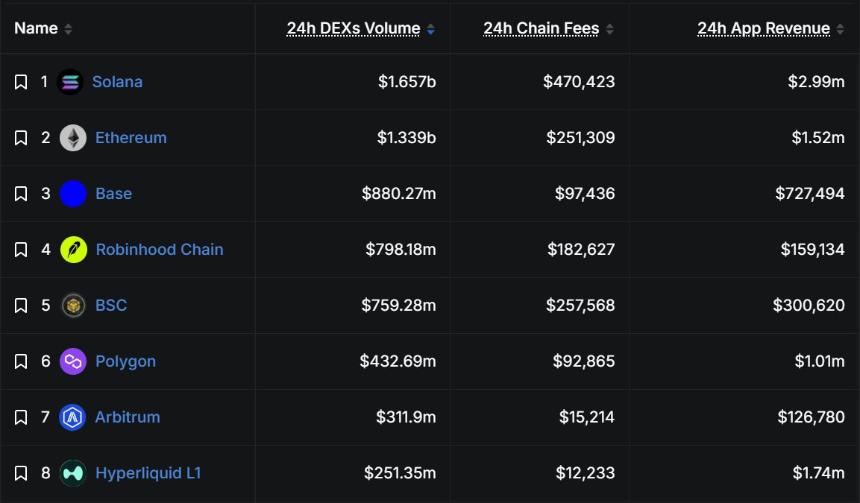The image size is (860, 503).
Task: Open the Robinhood Chain link
Action: click(160, 250)
